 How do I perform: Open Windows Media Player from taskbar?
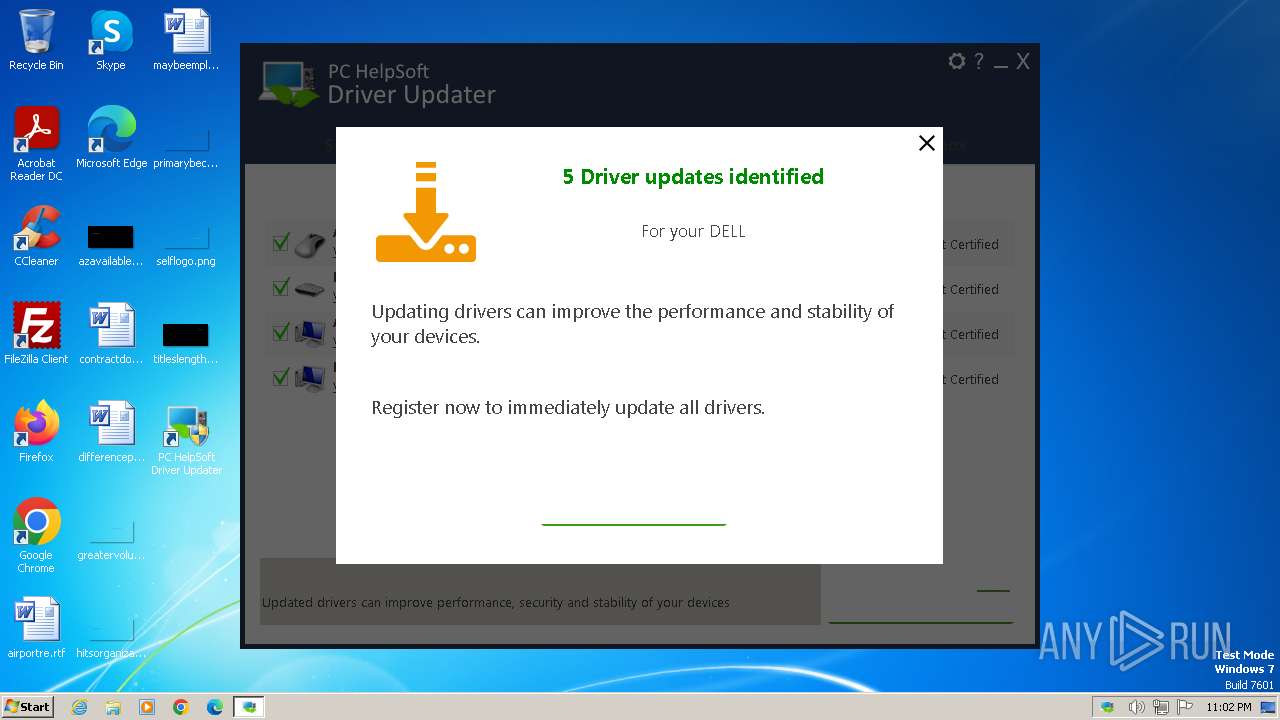point(147,707)
